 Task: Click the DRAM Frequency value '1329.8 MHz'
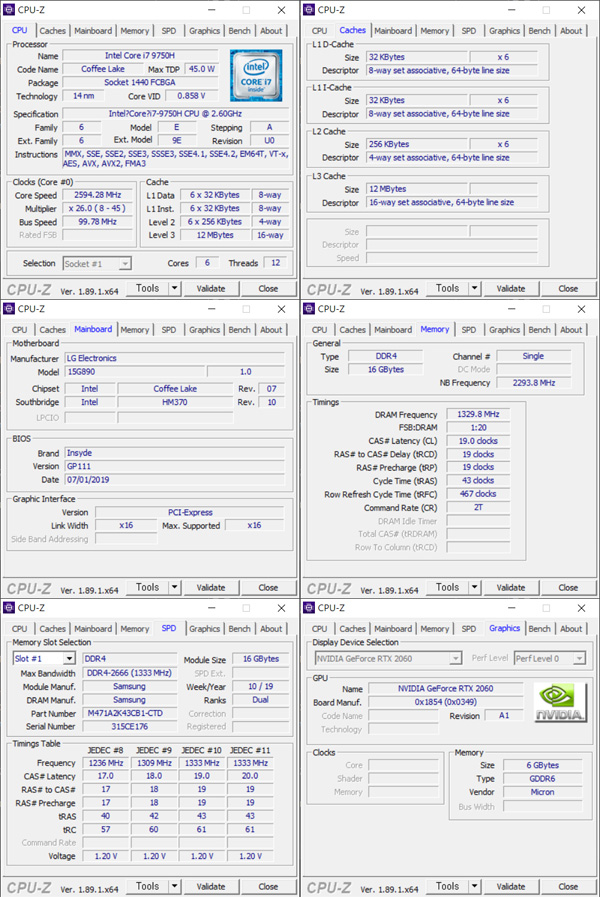click(478, 414)
